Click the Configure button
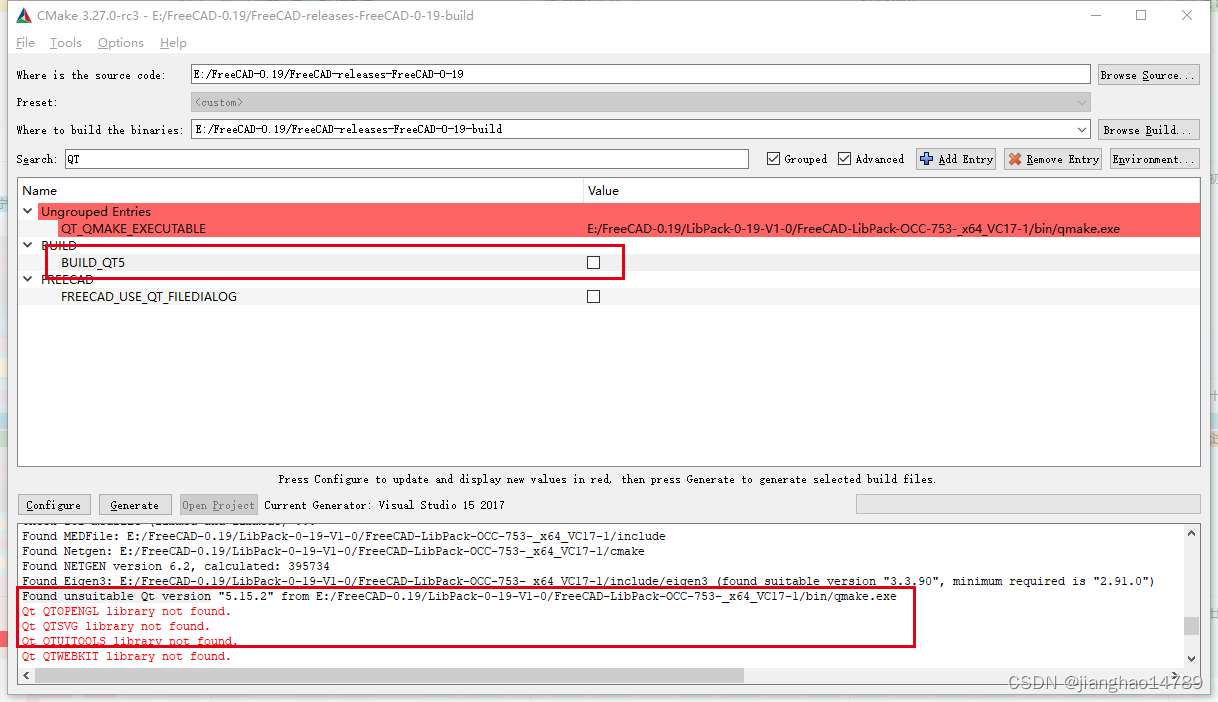Screen dimensions: 1218x702 coord(54,505)
